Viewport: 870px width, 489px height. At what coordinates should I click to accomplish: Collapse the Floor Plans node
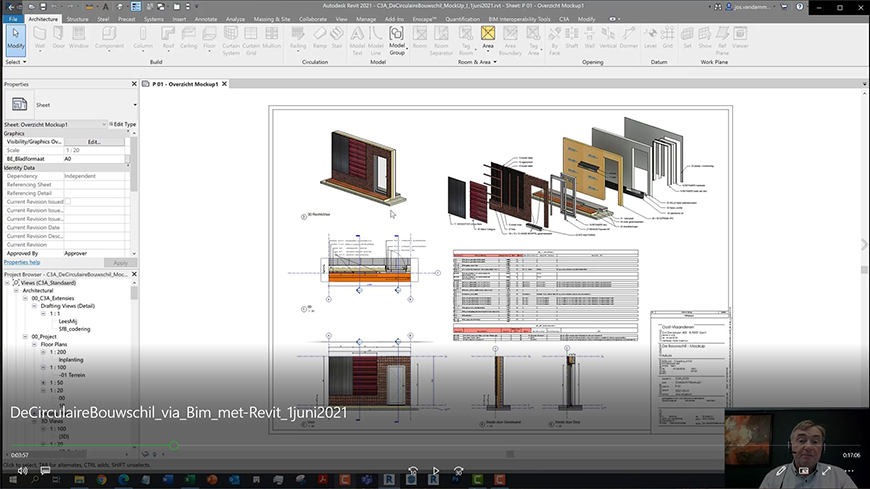34,344
